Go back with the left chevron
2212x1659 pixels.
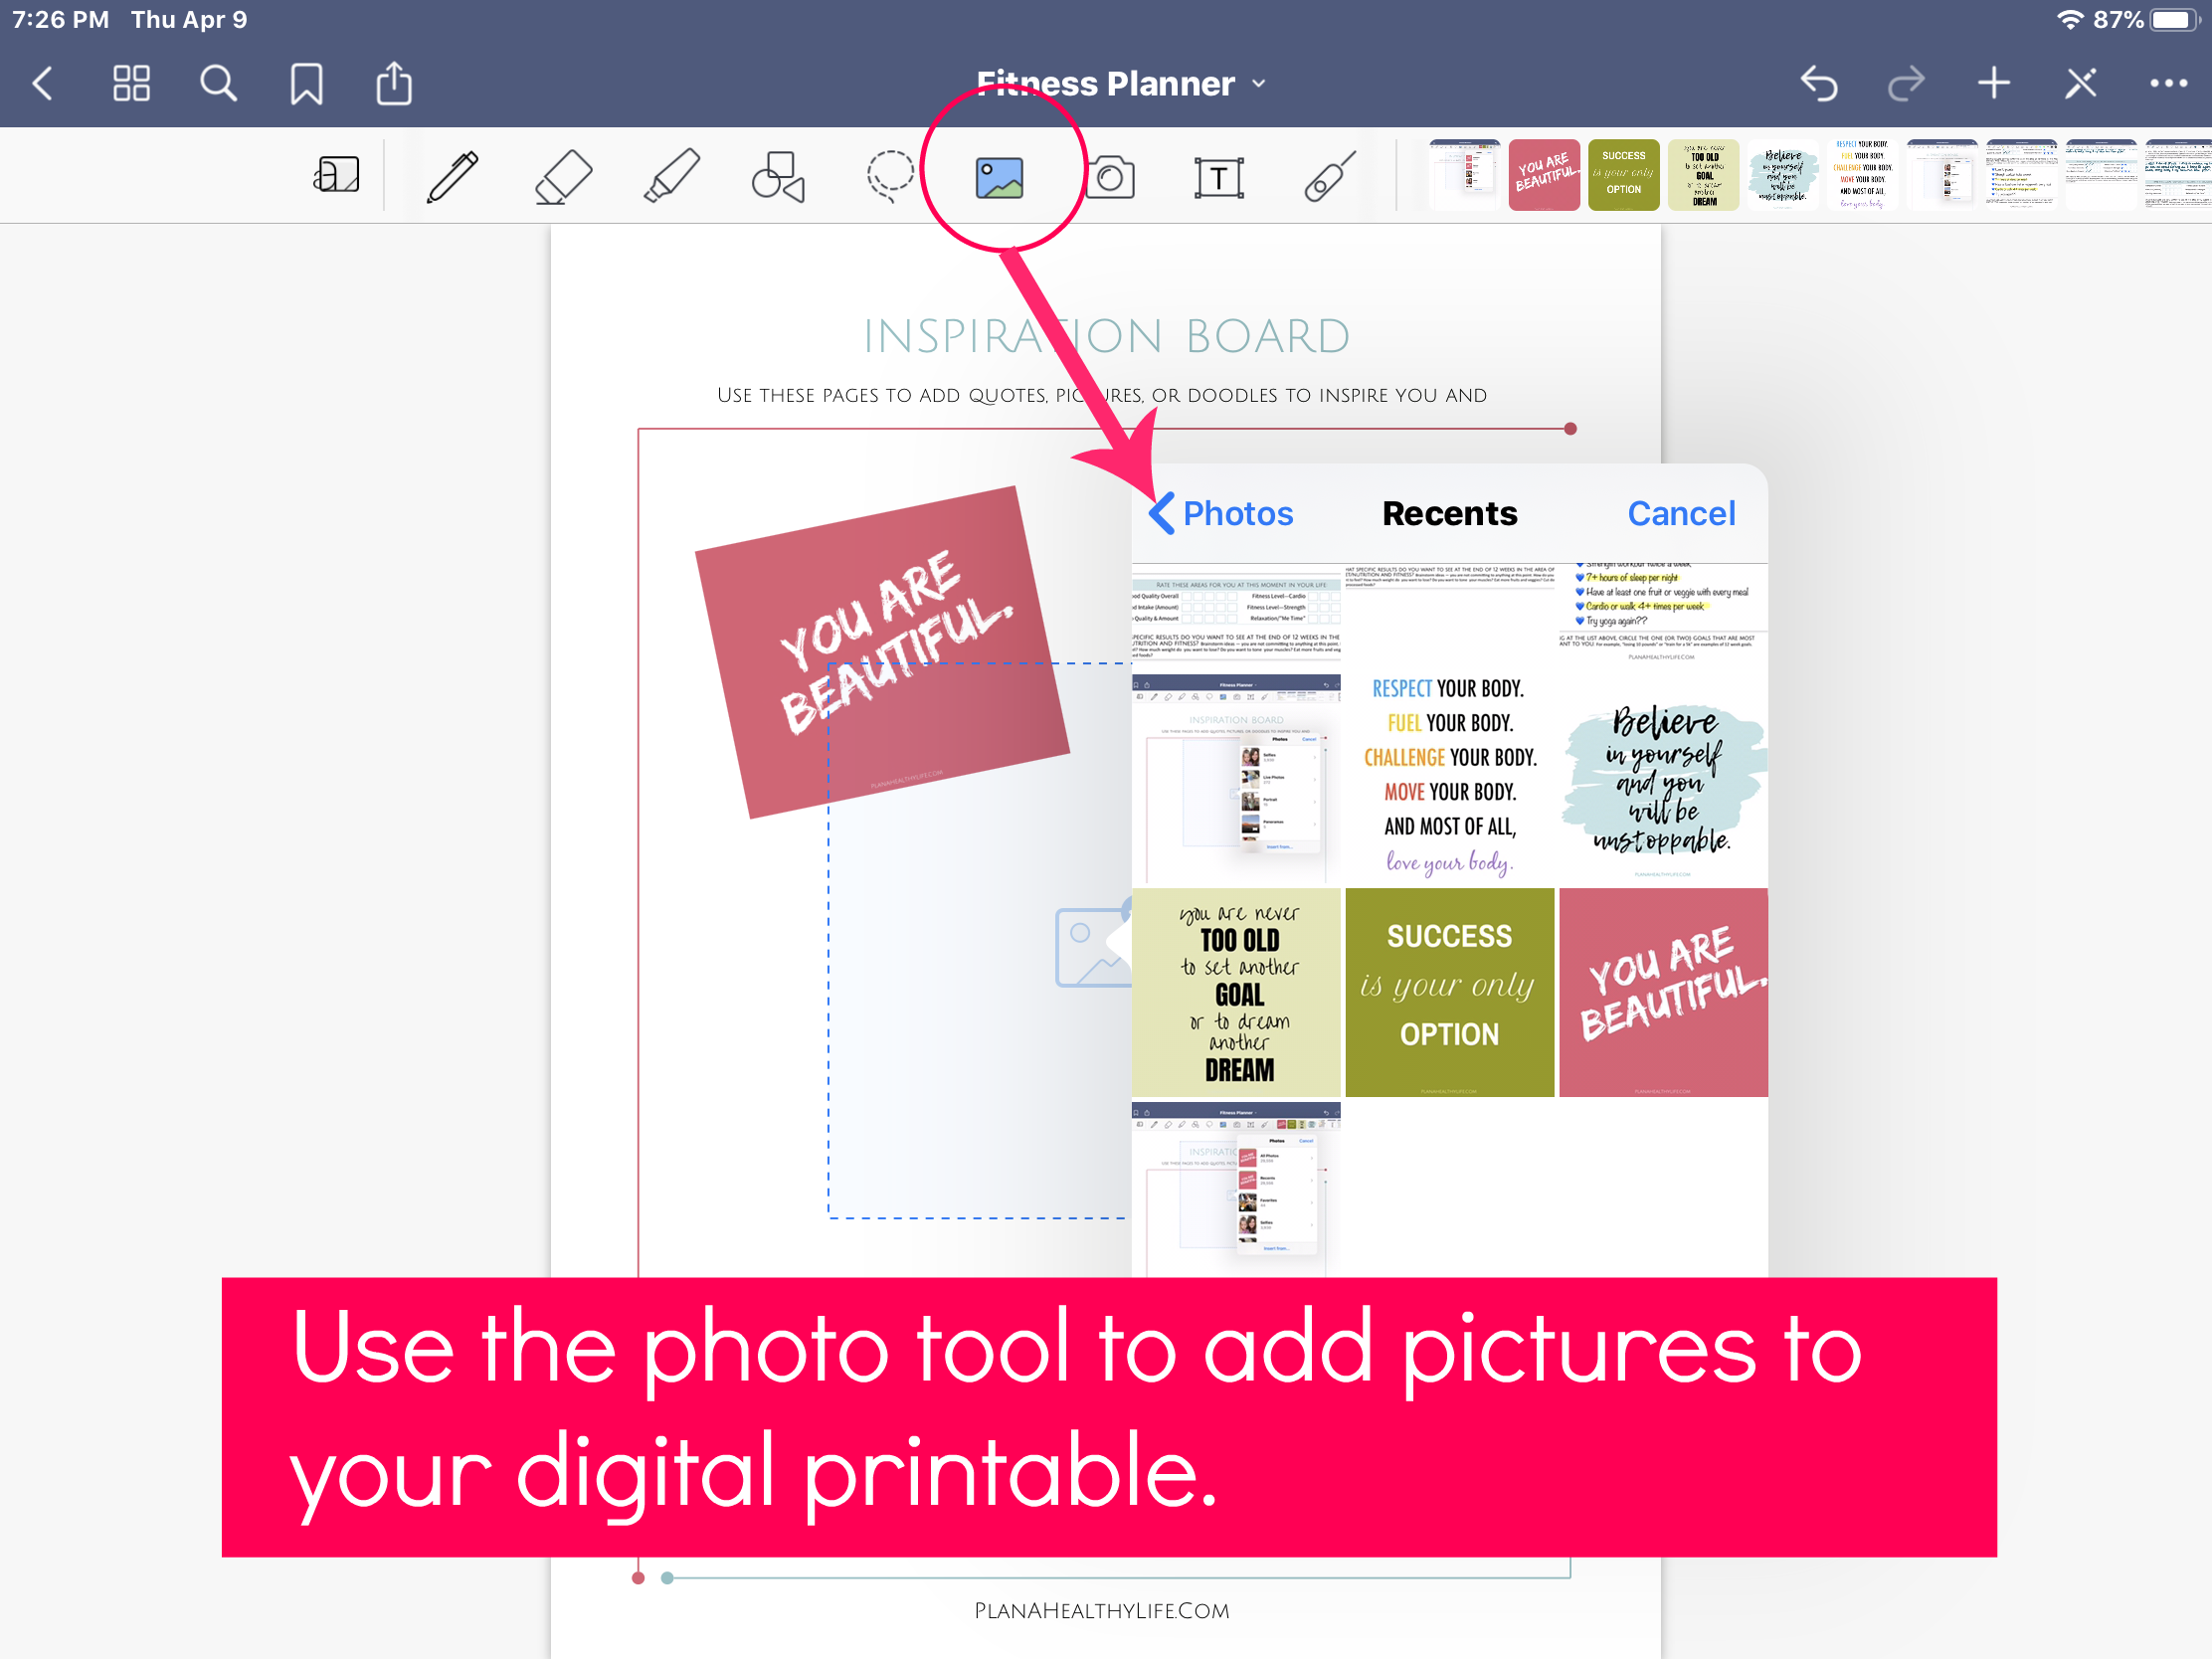[x=42, y=83]
